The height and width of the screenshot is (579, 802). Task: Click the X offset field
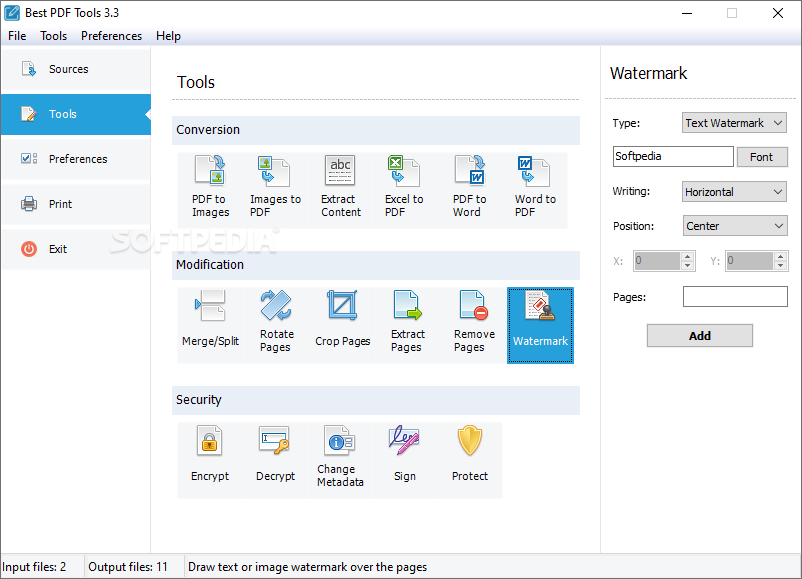(657, 261)
